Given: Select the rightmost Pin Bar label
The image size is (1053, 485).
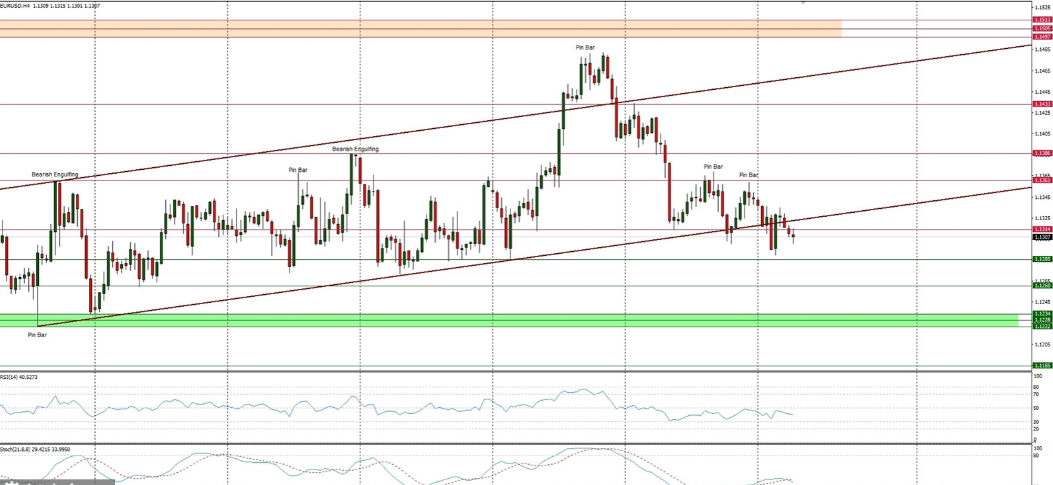Looking at the screenshot, I should (x=749, y=175).
